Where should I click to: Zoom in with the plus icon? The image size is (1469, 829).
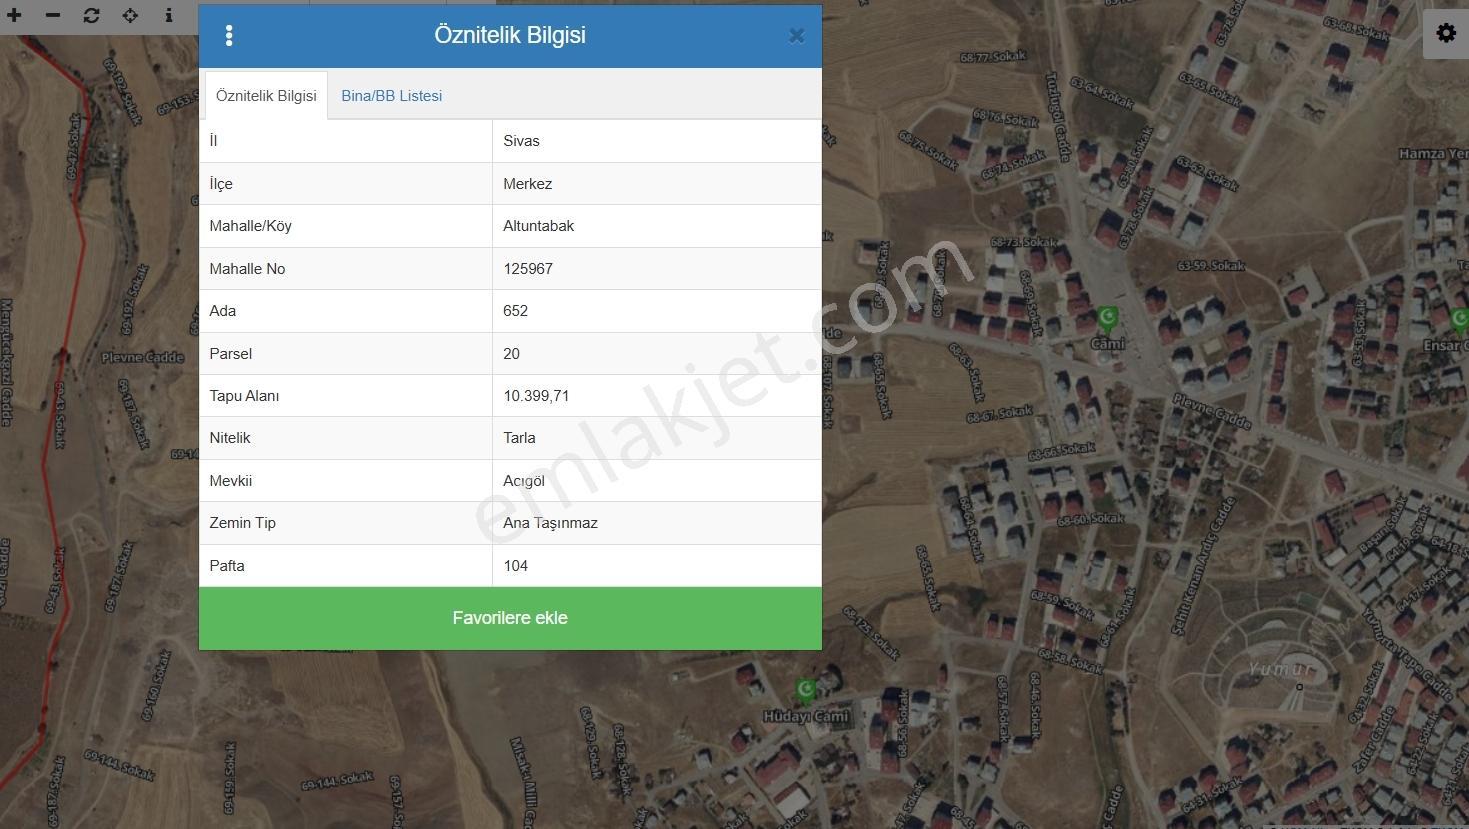[14, 15]
